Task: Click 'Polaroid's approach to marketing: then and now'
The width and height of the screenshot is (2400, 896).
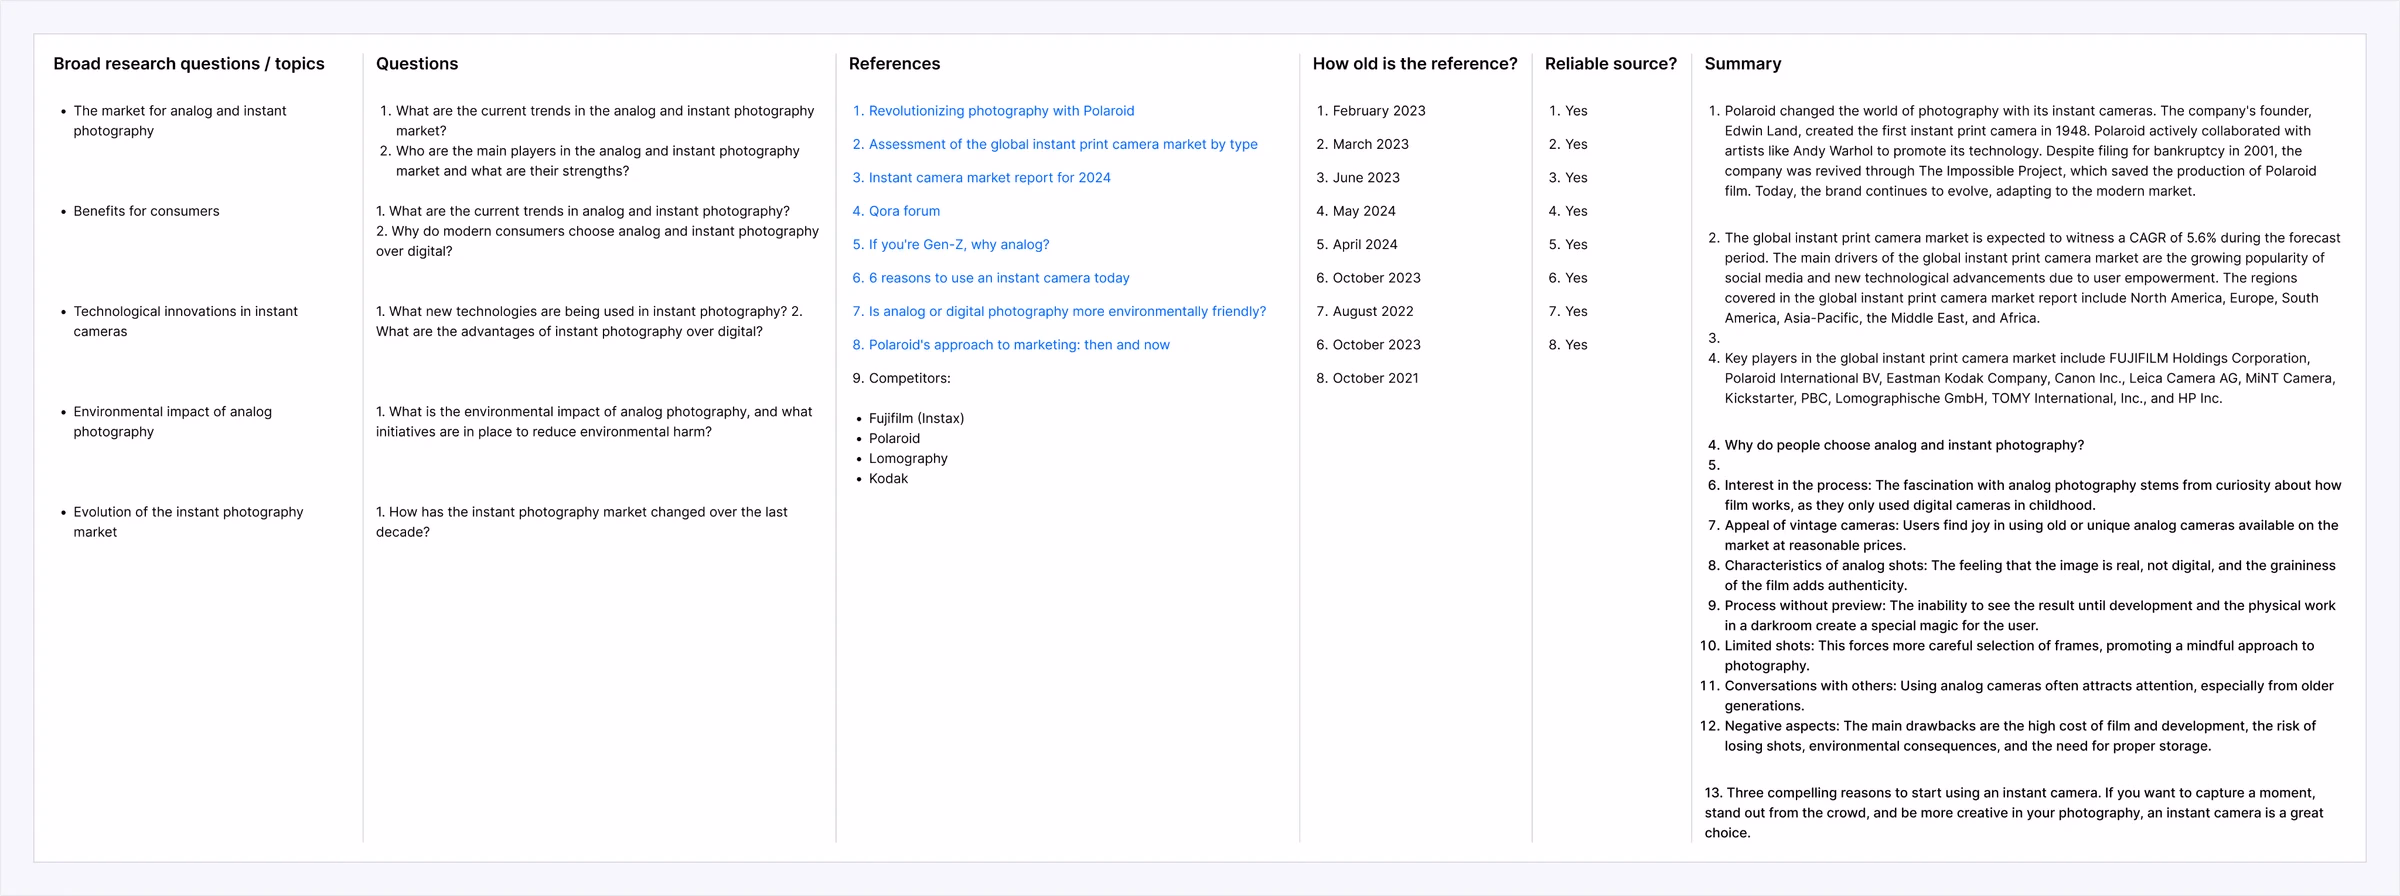Action: (1019, 345)
